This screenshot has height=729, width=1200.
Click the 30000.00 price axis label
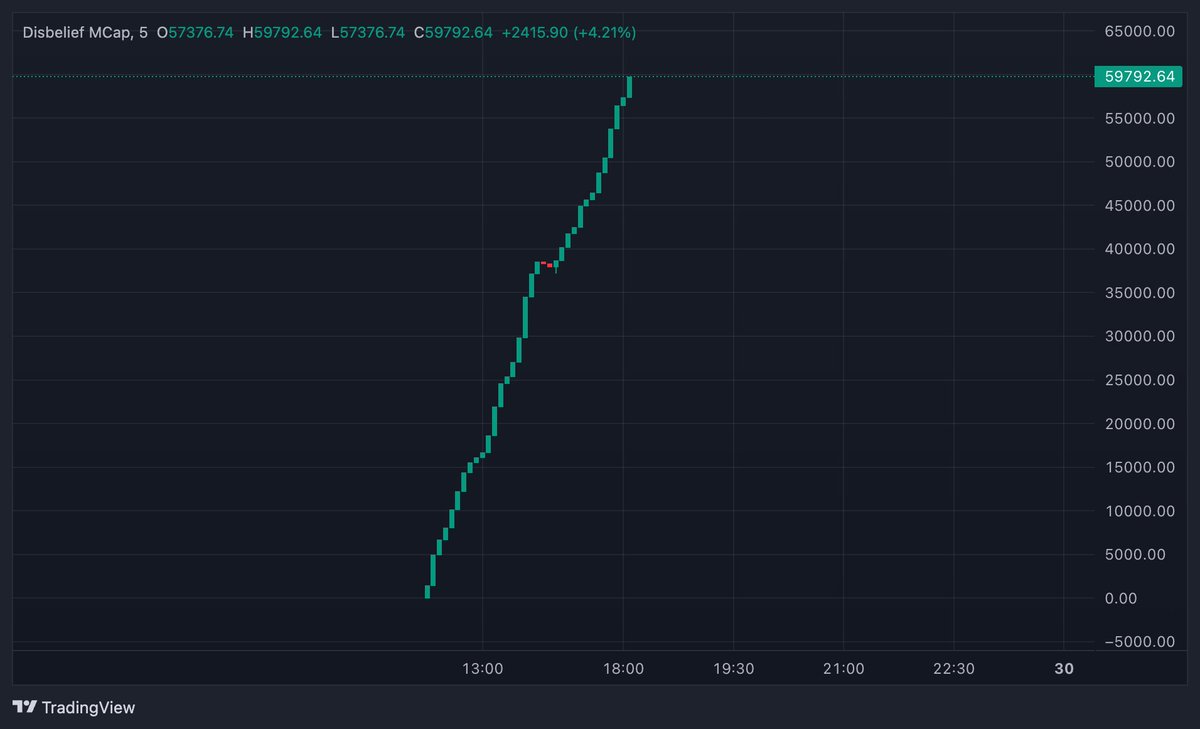1139,336
